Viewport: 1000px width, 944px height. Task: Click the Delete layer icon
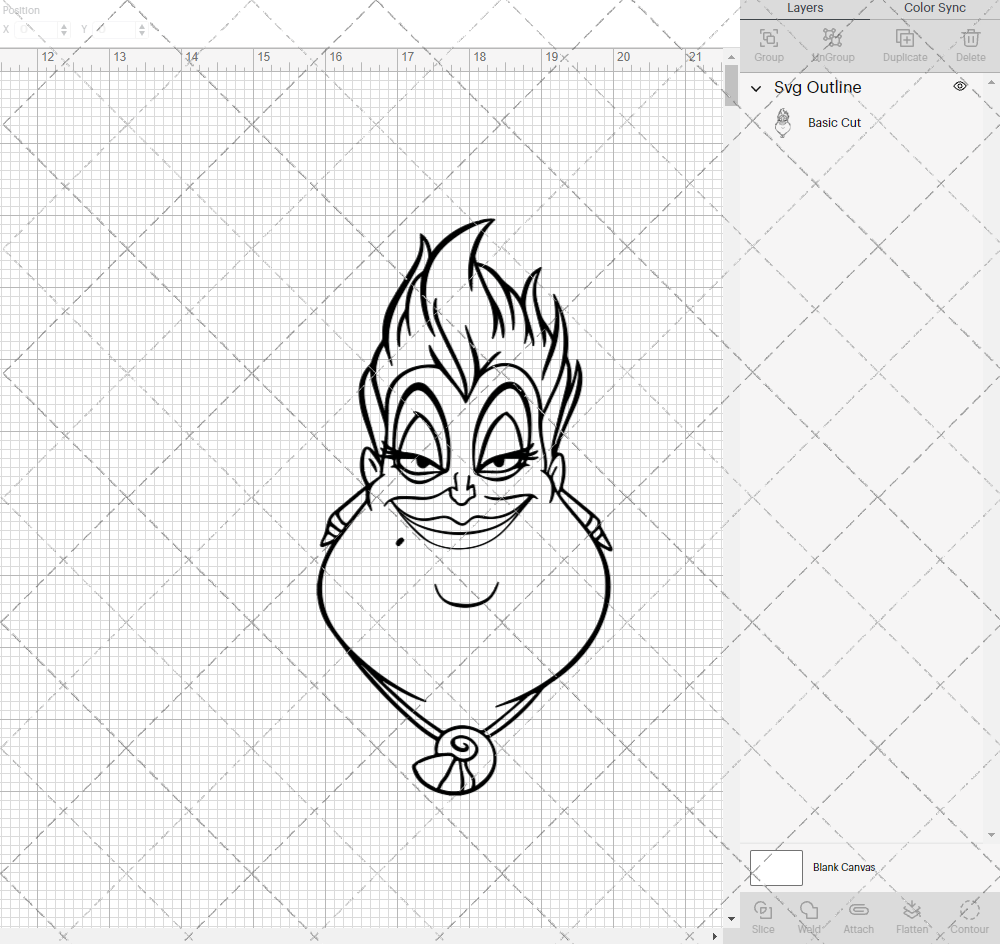pyautogui.click(x=969, y=38)
